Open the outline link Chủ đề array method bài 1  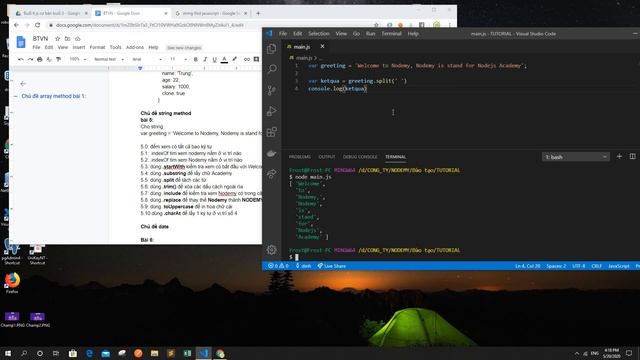click(53, 96)
